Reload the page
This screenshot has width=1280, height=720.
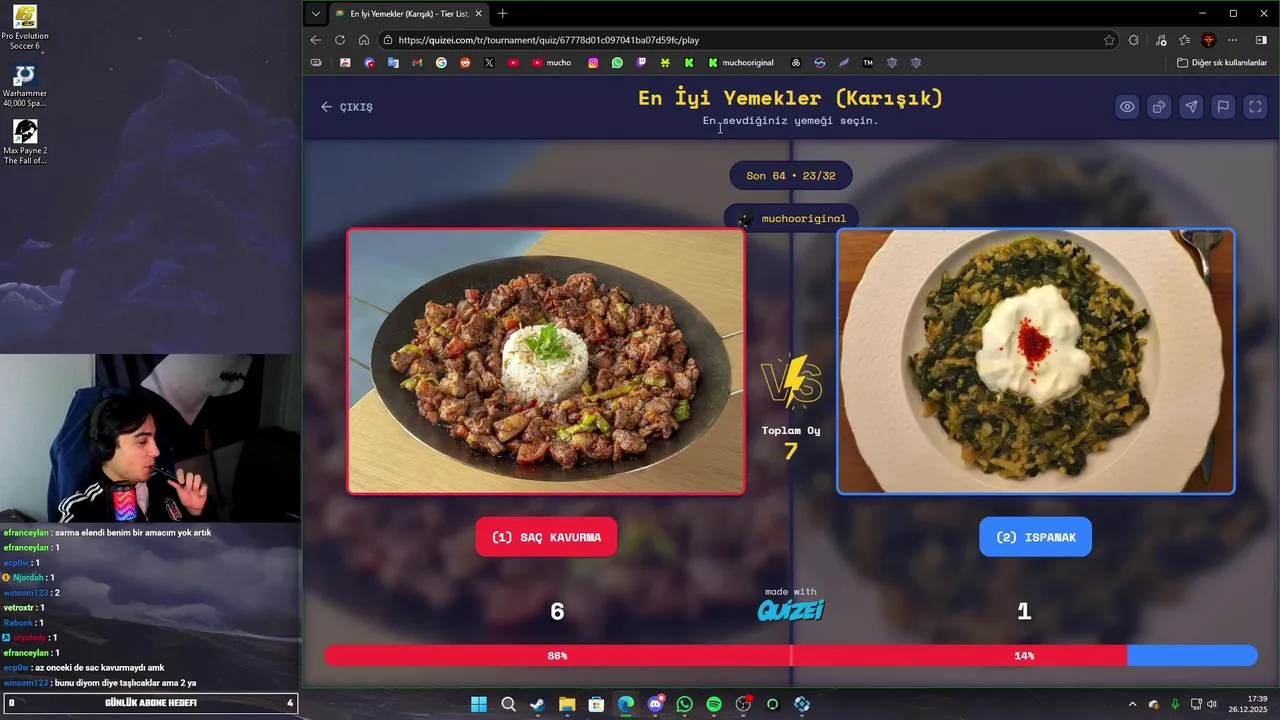[340, 40]
